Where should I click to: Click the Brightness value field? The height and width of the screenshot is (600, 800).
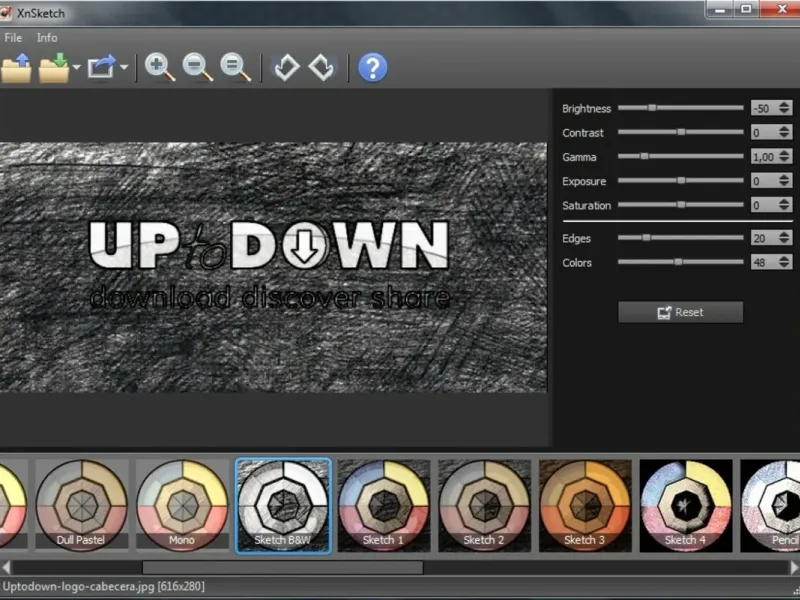tap(764, 108)
